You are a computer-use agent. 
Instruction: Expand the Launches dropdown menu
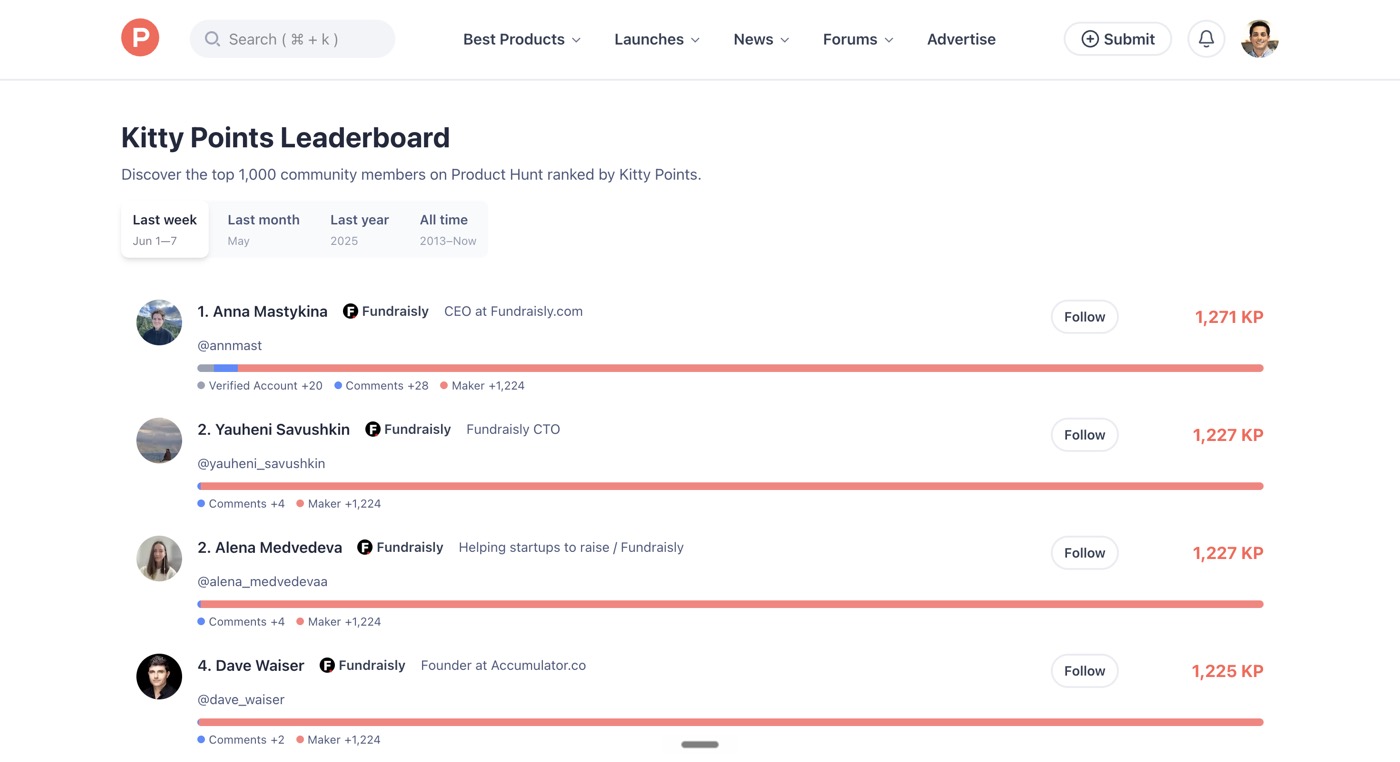pos(657,39)
